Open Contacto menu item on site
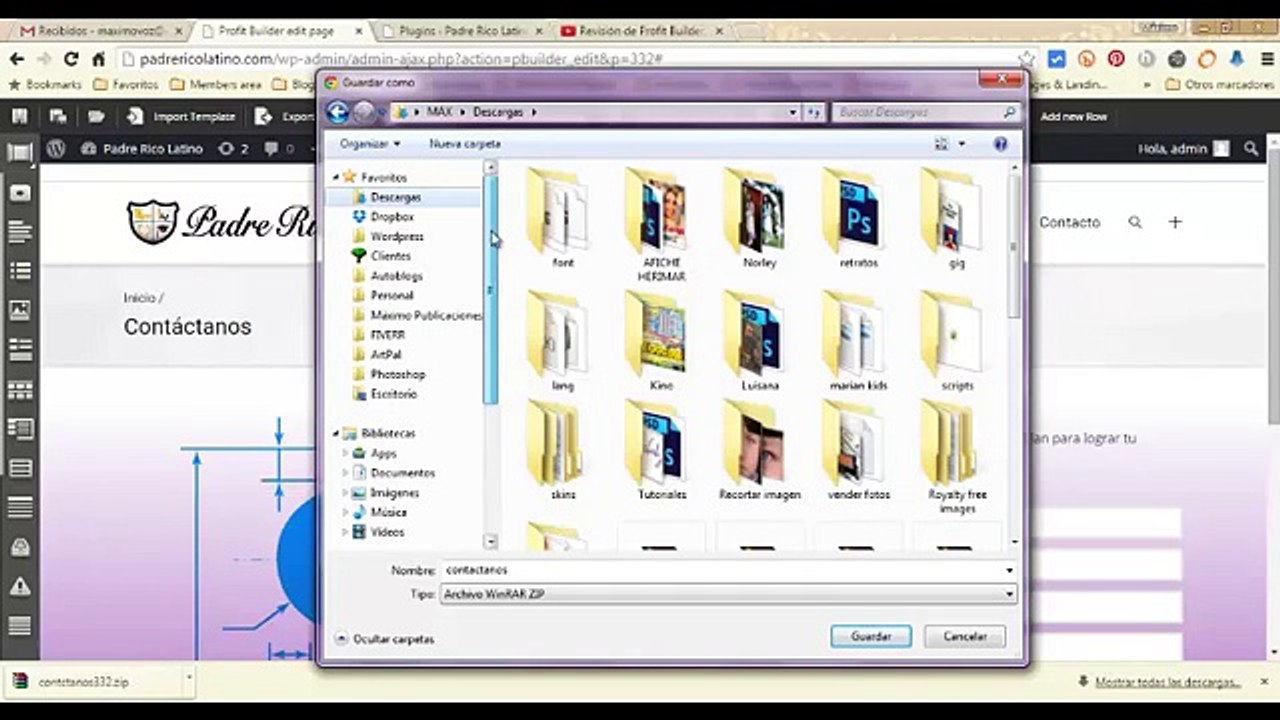Viewport: 1280px width, 720px height. (1069, 222)
